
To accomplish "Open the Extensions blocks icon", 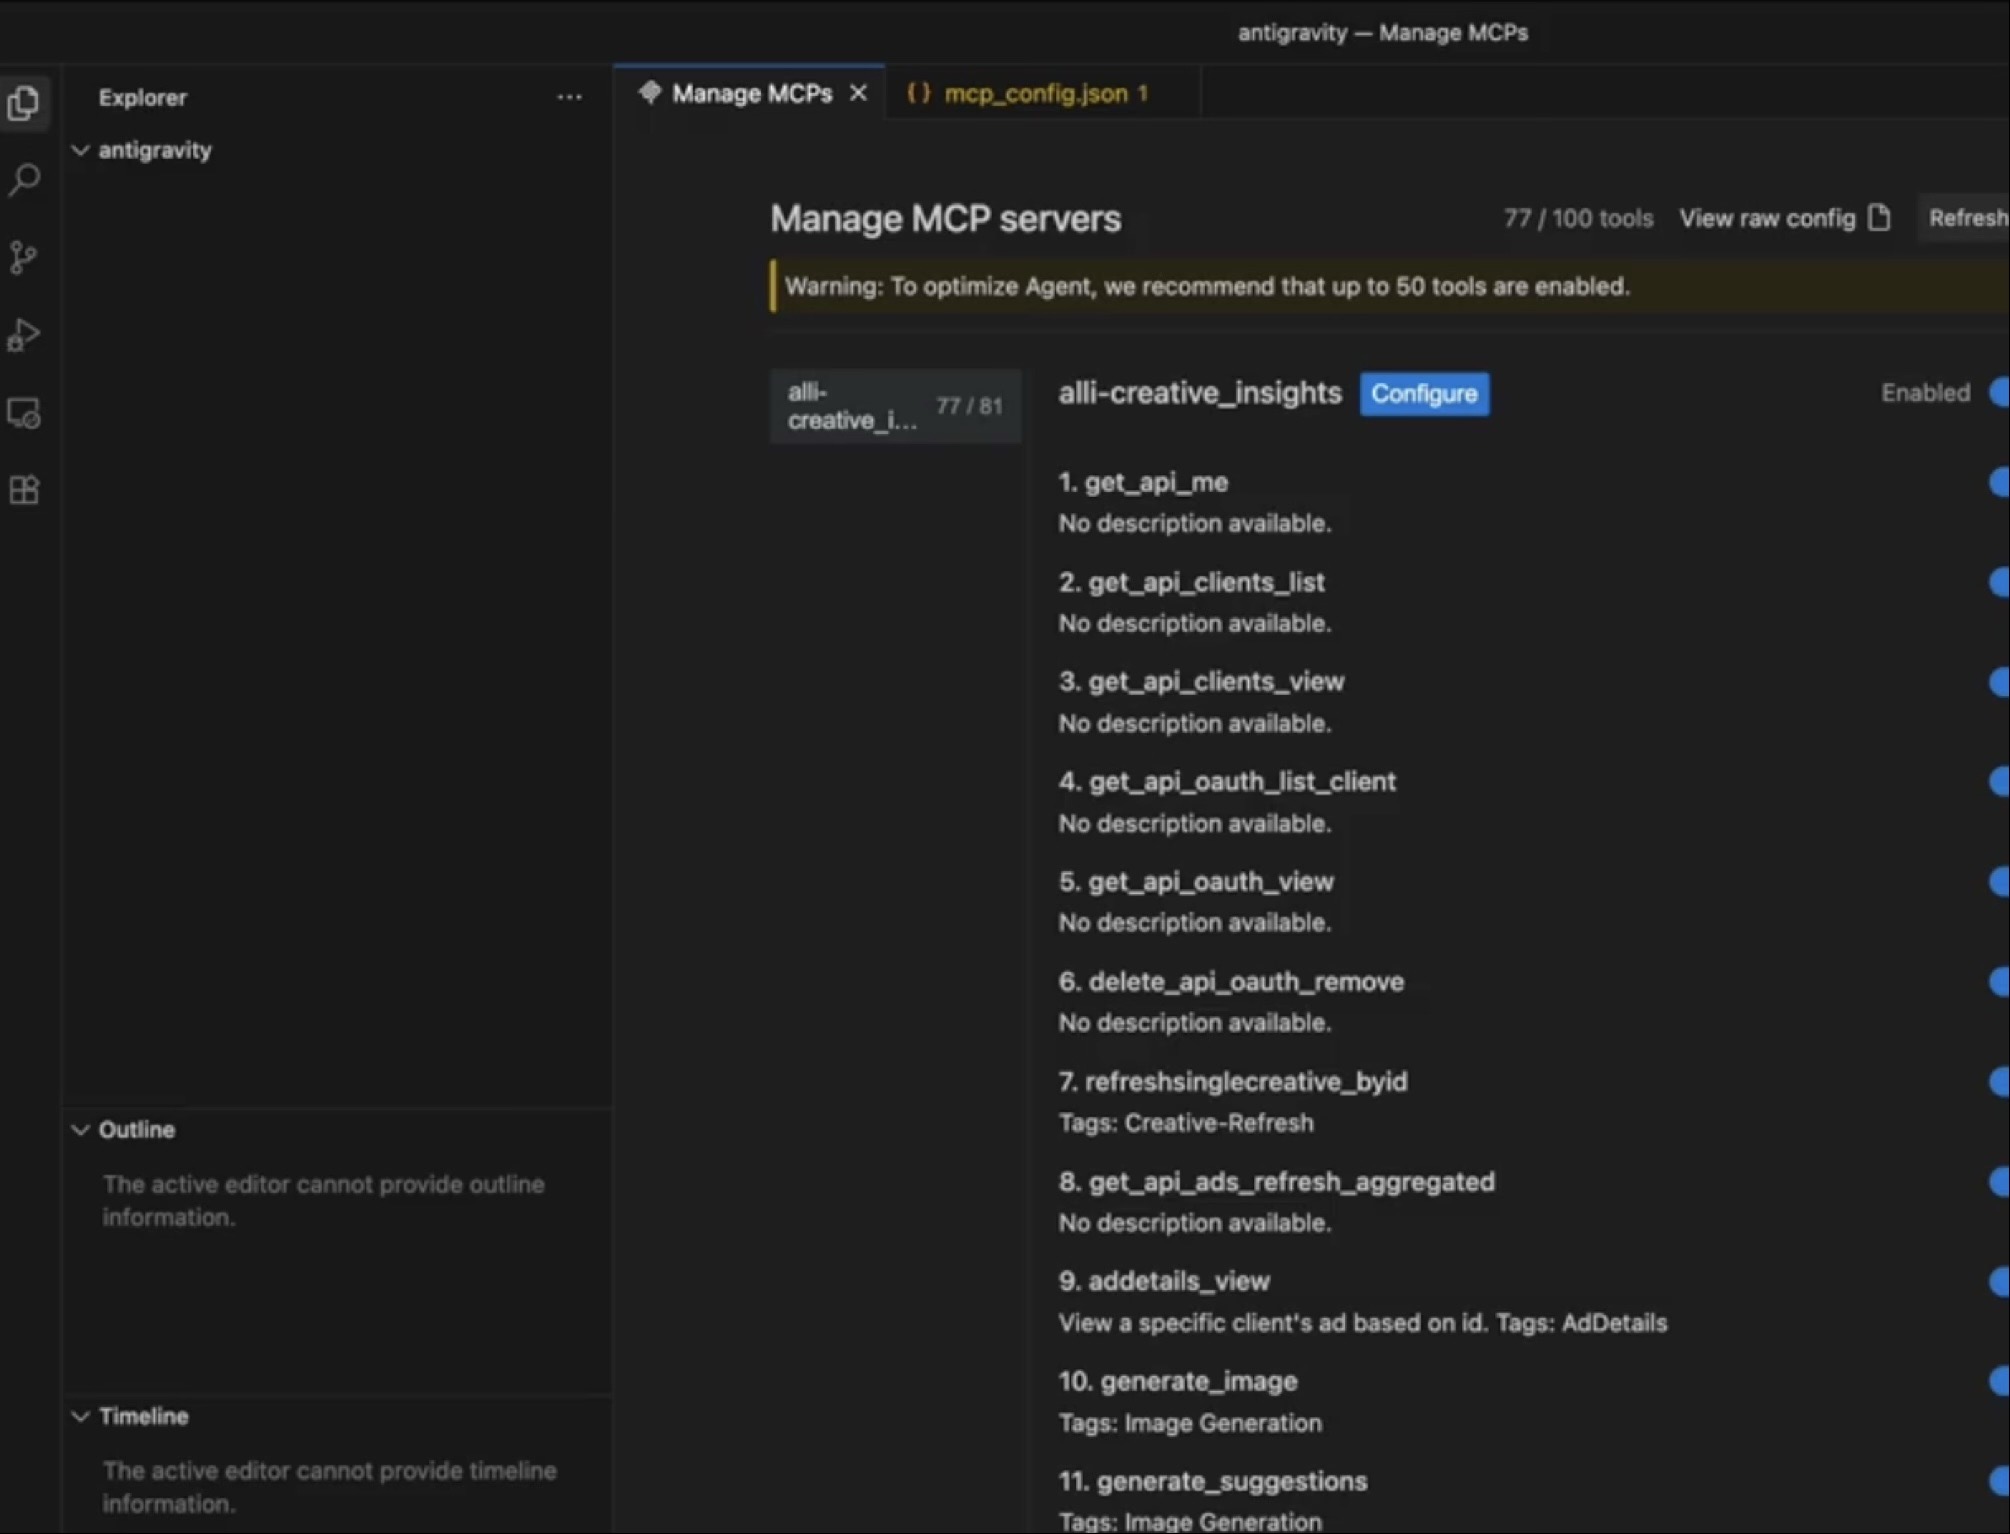I will tap(24, 490).
